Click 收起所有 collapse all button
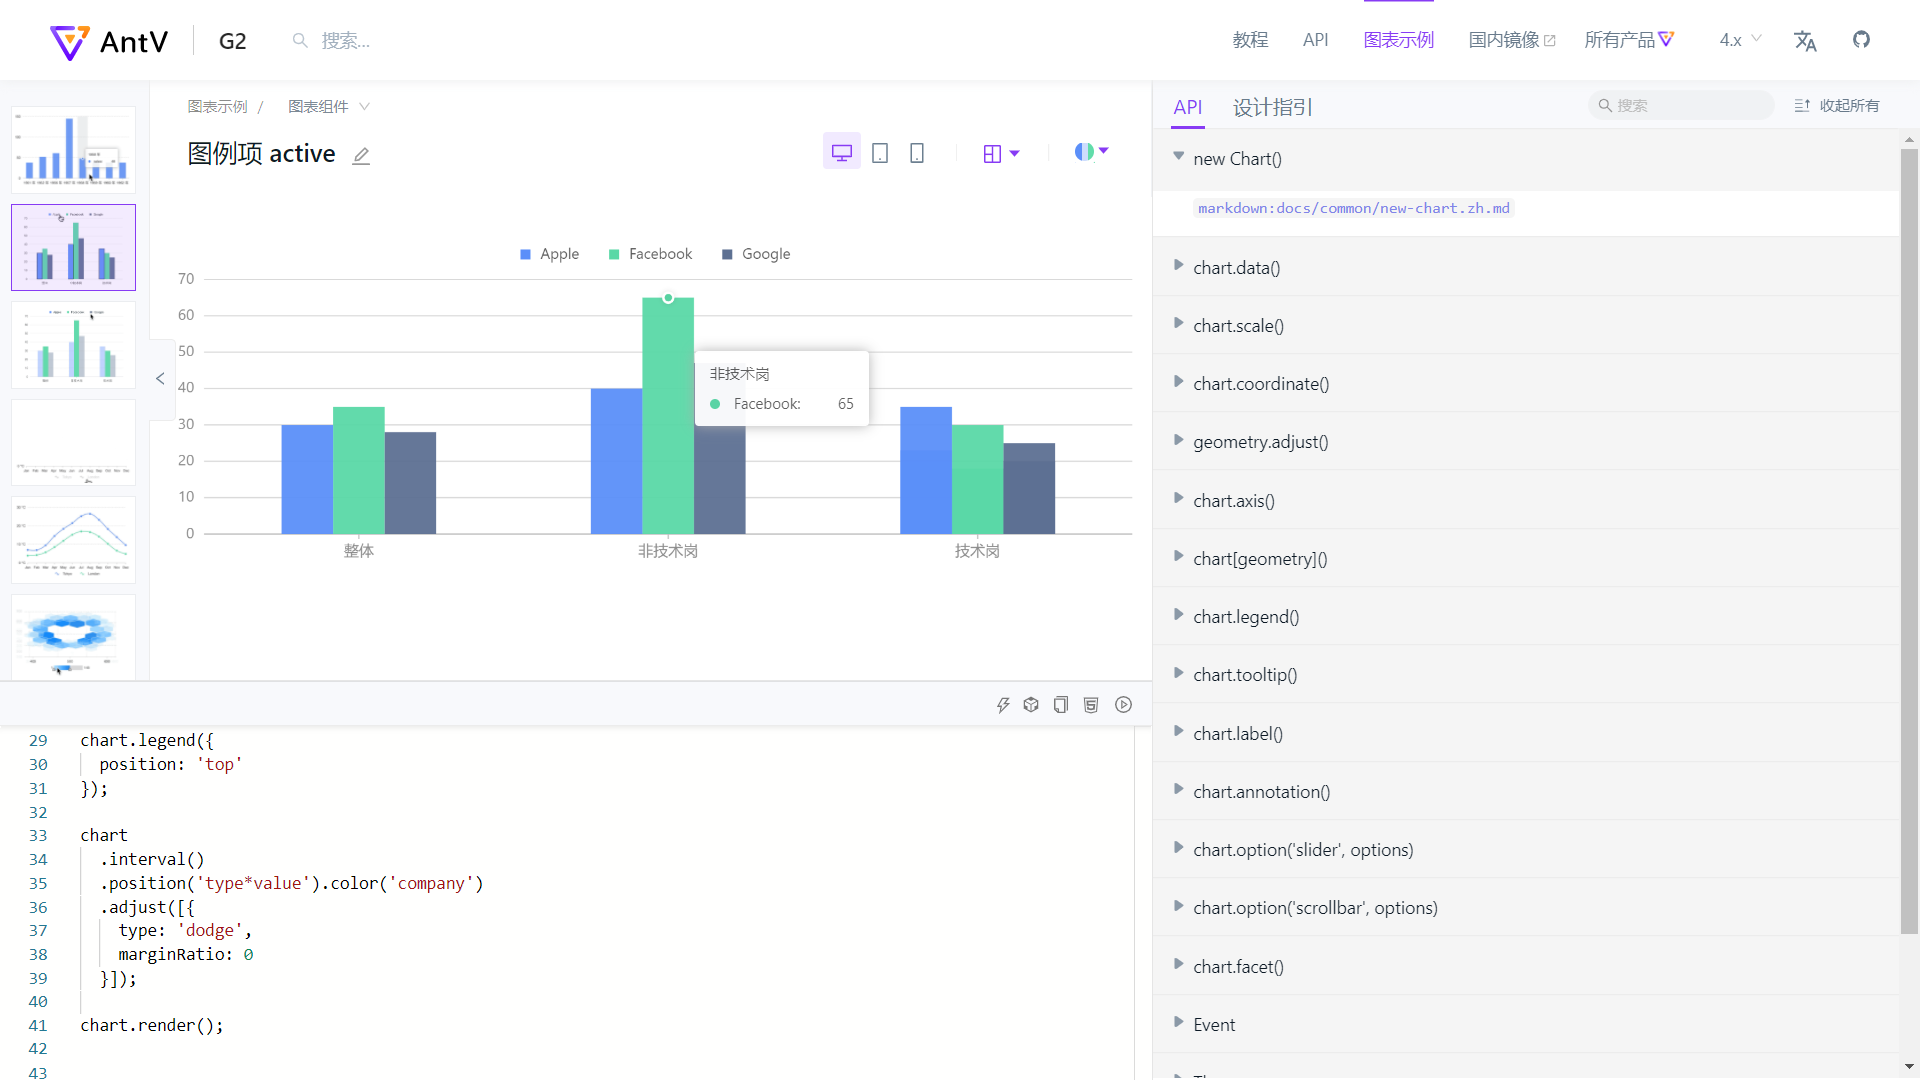The height and width of the screenshot is (1080, 1920). pyautogui.click(x=1837, y=106)
